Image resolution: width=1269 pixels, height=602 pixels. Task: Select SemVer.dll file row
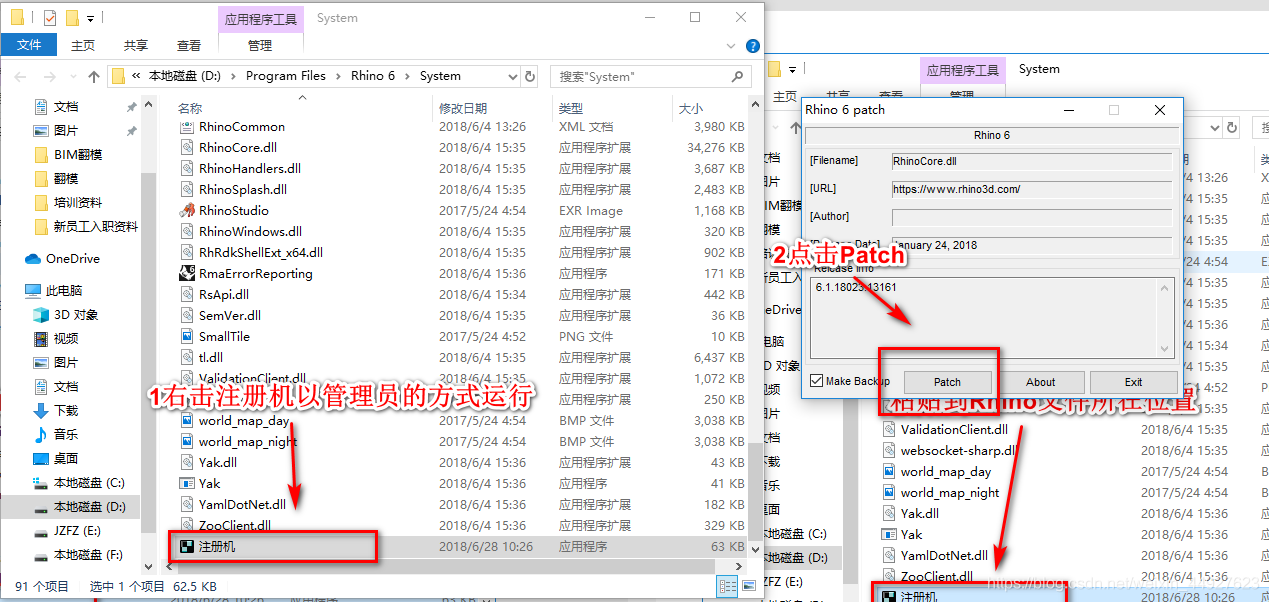click(x=462, y=316)
